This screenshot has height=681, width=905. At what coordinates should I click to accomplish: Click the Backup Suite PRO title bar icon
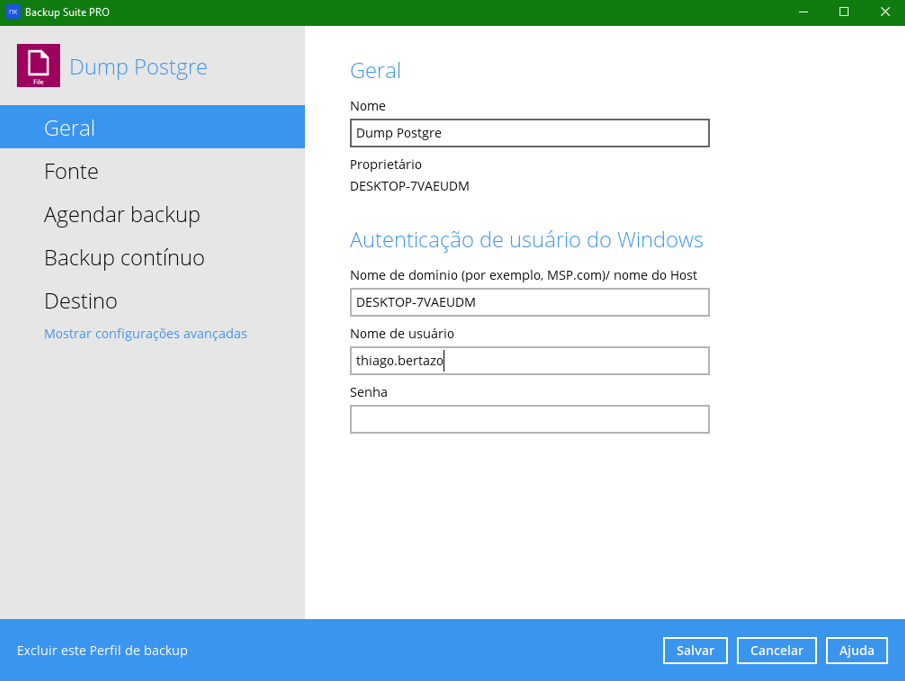point(13,12)
